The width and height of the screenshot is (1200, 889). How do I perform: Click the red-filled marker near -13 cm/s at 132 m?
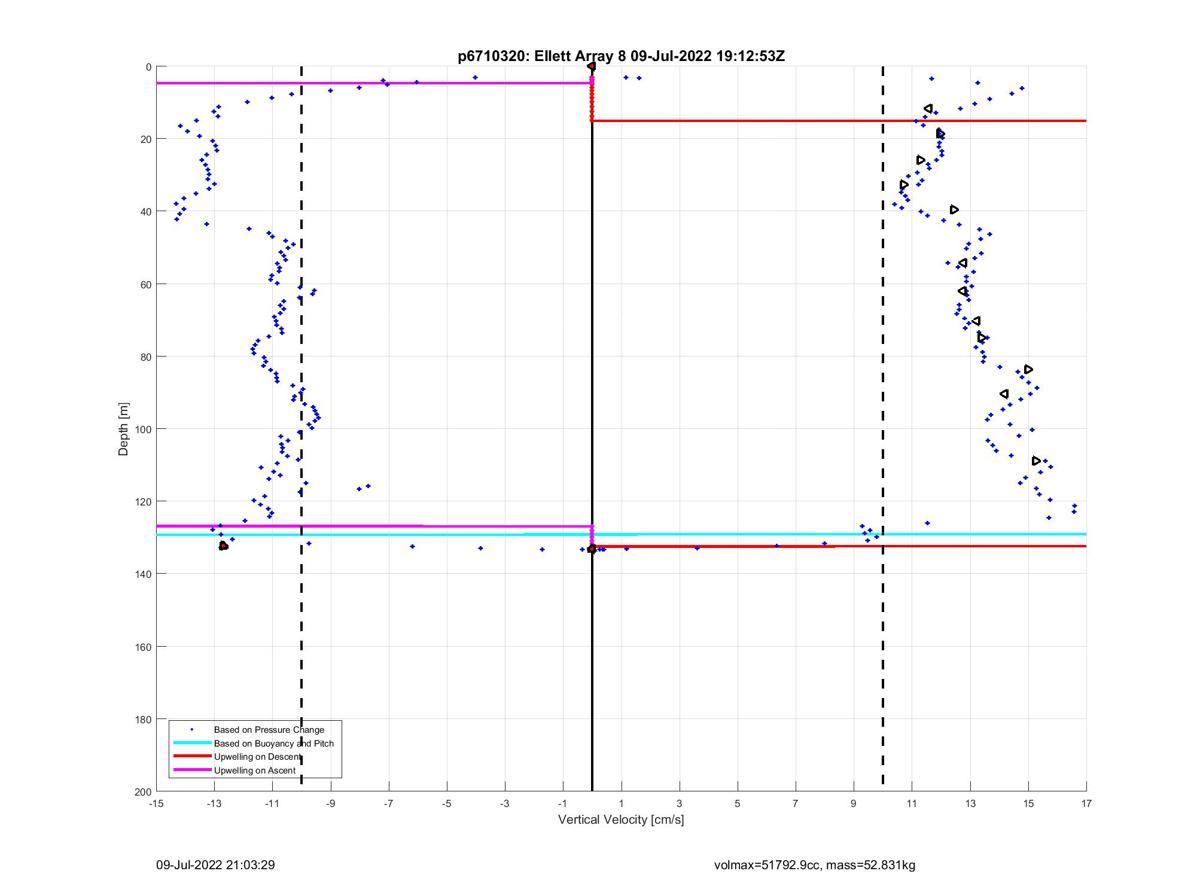223,546
